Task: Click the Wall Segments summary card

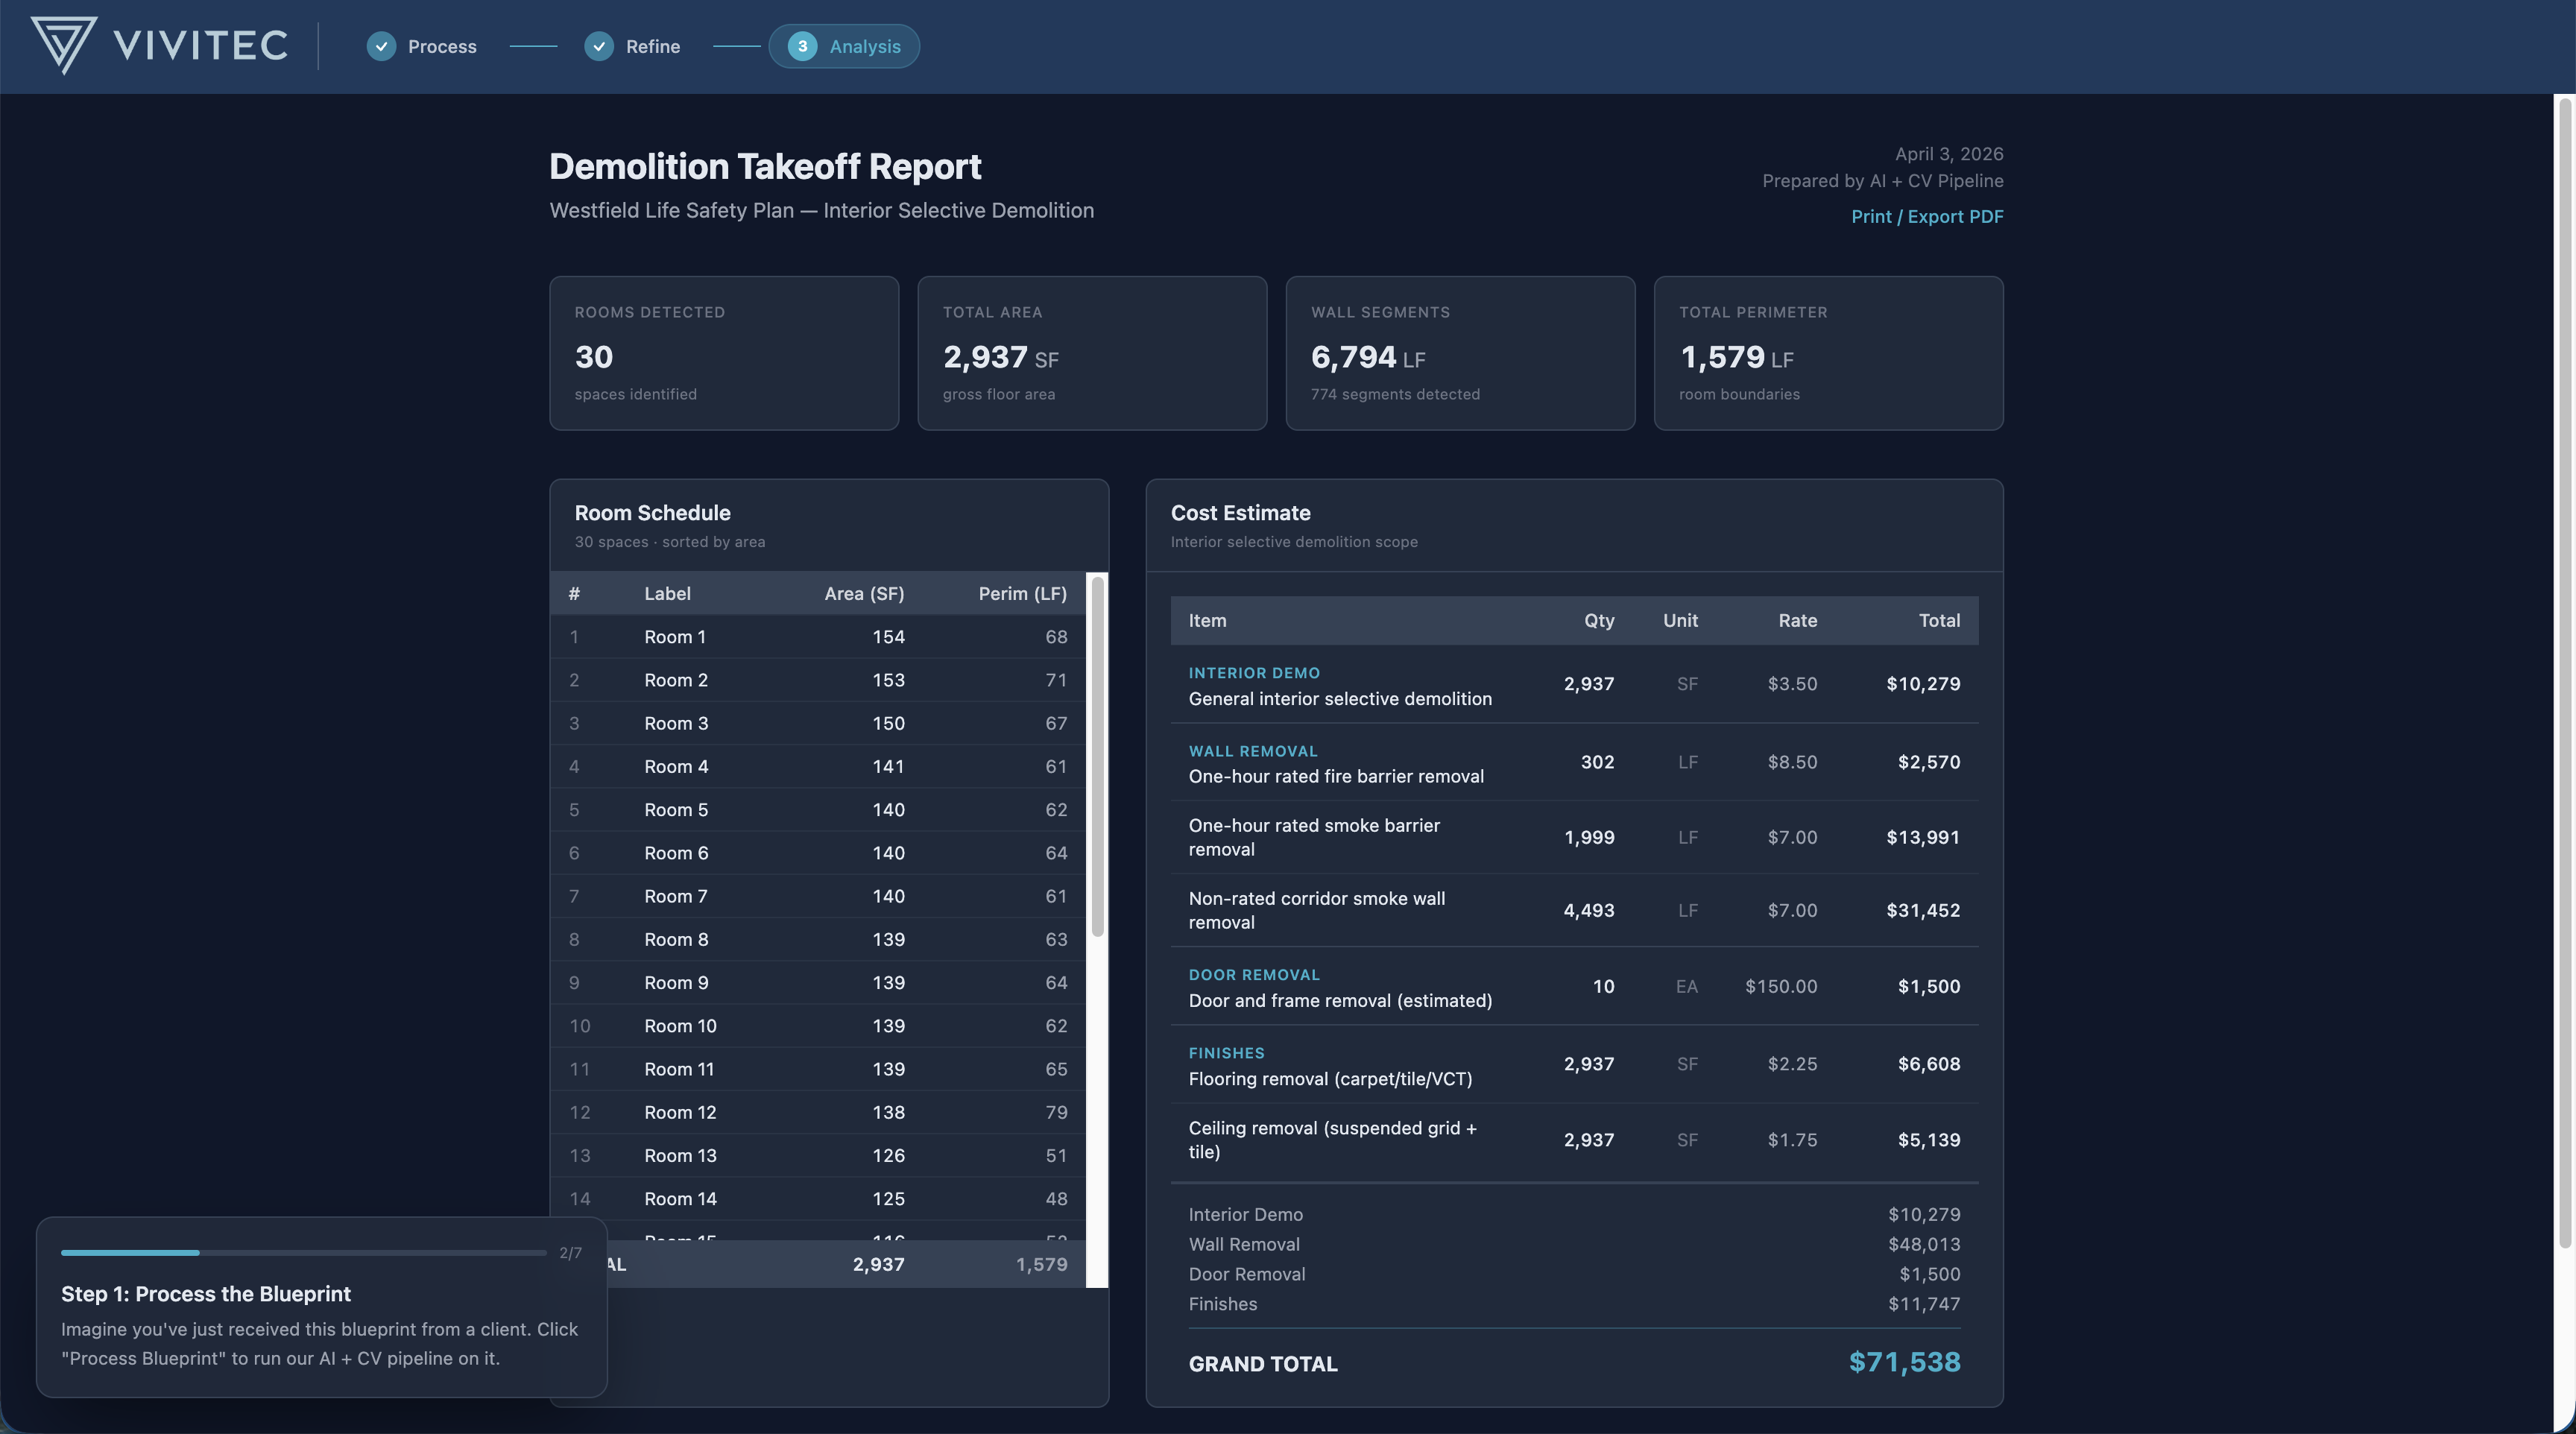Action: [1460, 353]
